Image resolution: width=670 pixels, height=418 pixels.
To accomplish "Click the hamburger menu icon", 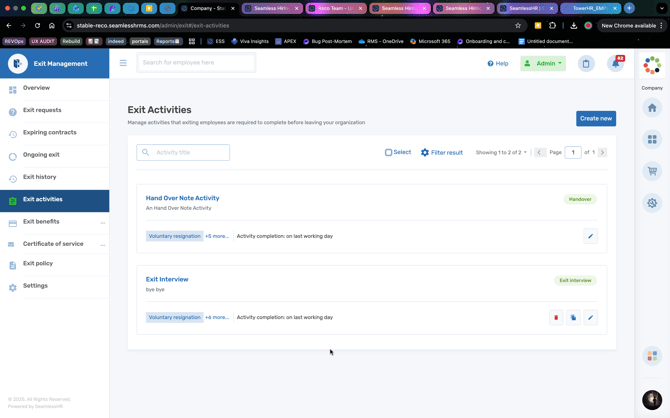I will pos(123,63).
